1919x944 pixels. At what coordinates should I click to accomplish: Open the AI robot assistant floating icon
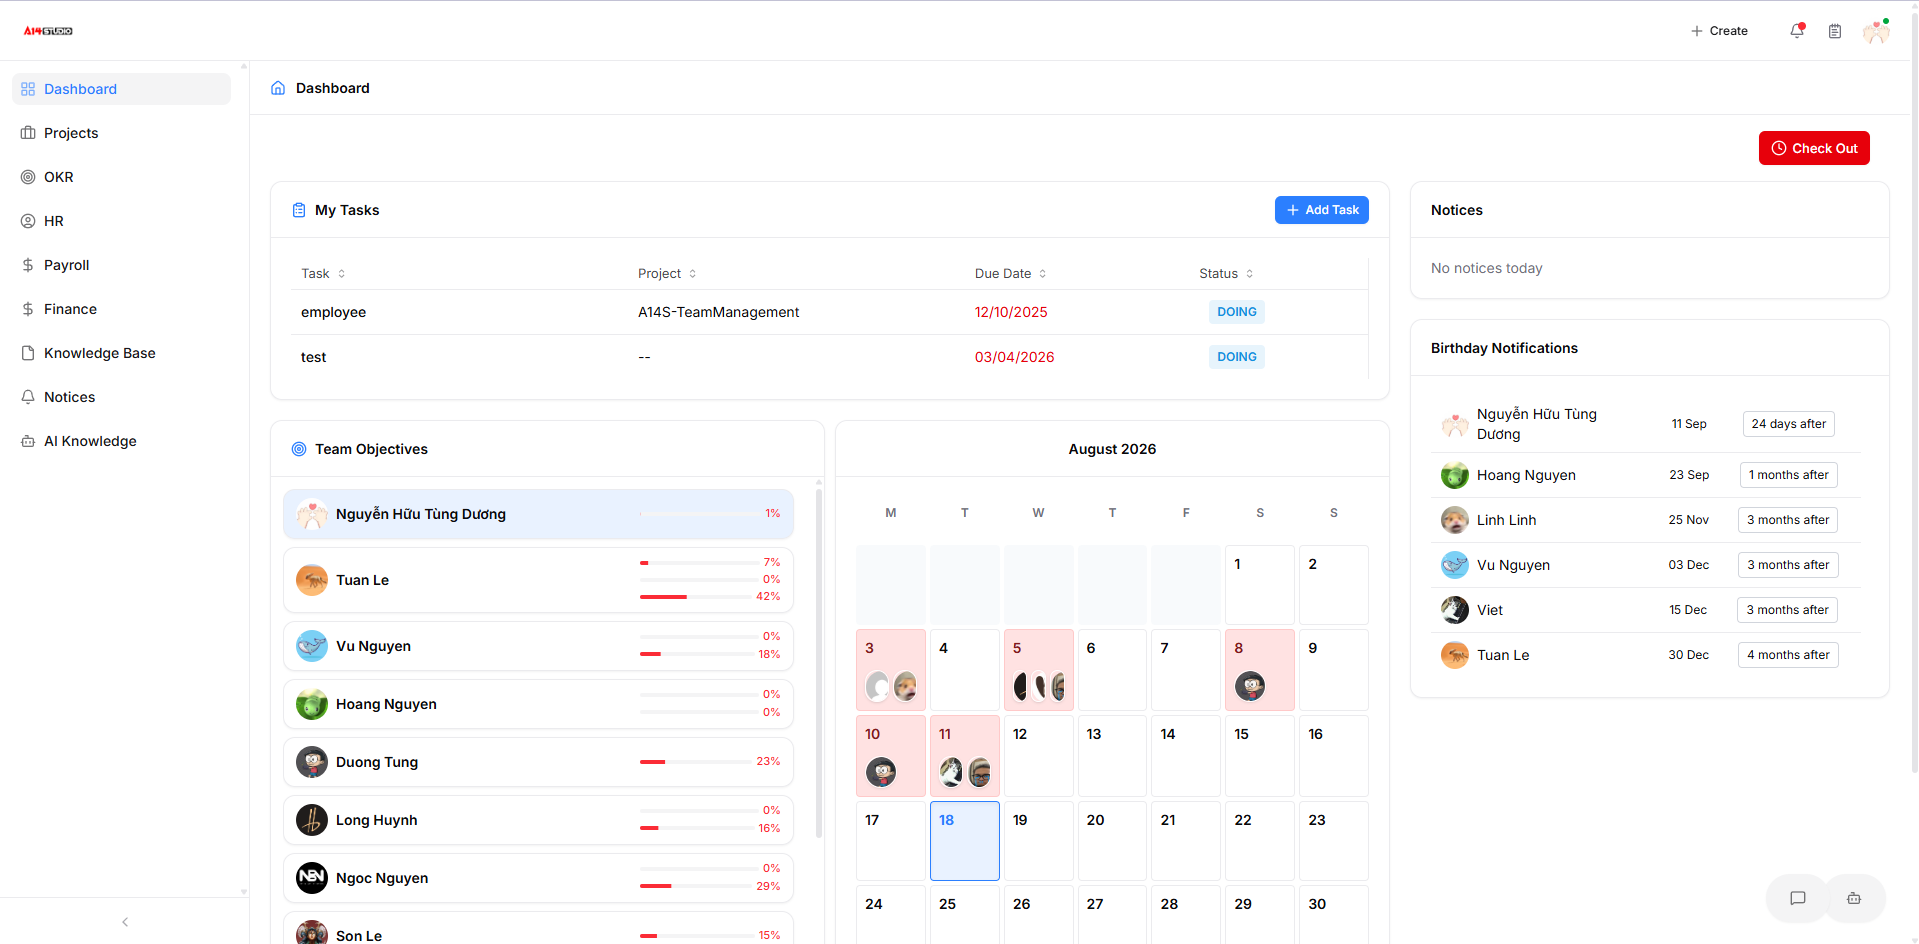(x=1854, y=898)
